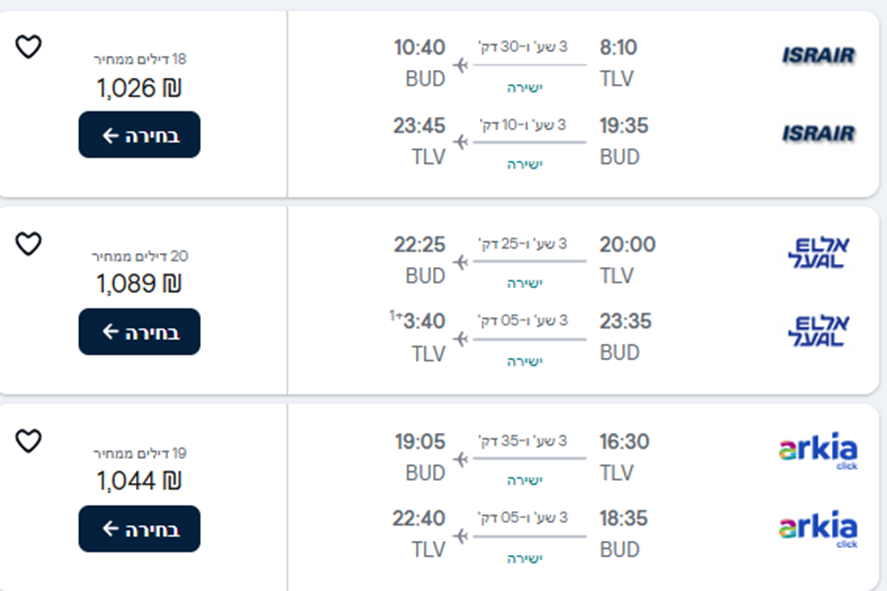Click El Al logo on 23:35 return
The image size is (887, 591).
[x=818, y=331]
